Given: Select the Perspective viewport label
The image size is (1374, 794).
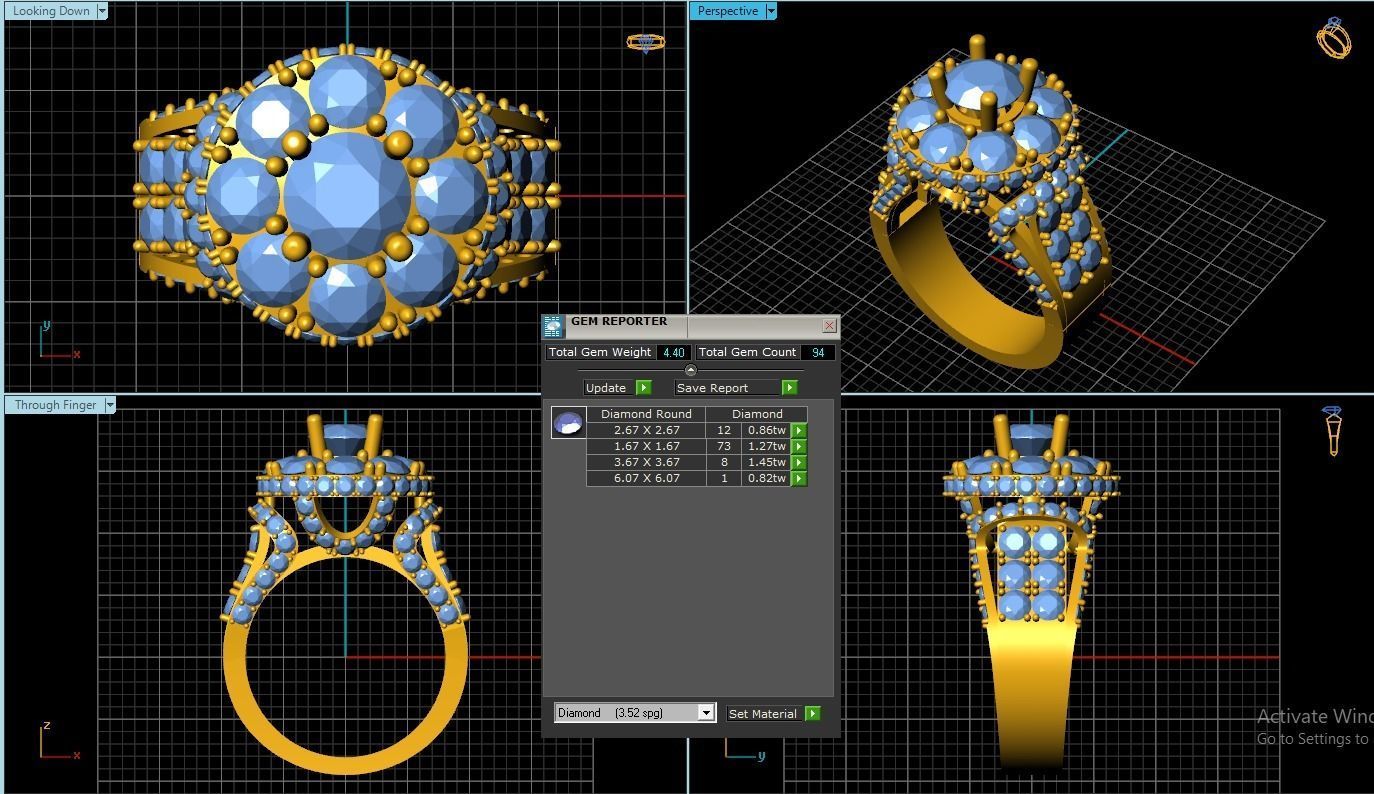Looking at the screenshot, I should [727, 11].
